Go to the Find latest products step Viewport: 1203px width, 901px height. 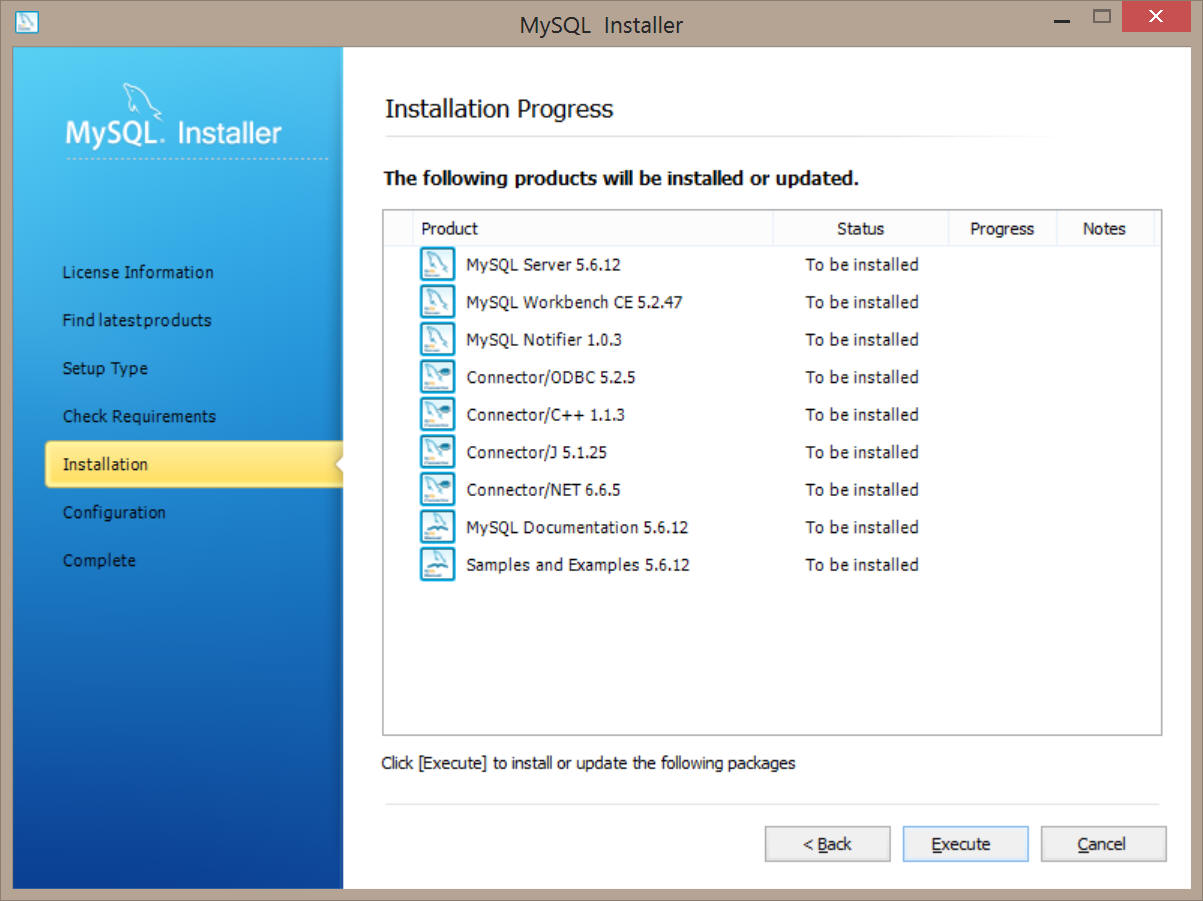click(137, 320)
